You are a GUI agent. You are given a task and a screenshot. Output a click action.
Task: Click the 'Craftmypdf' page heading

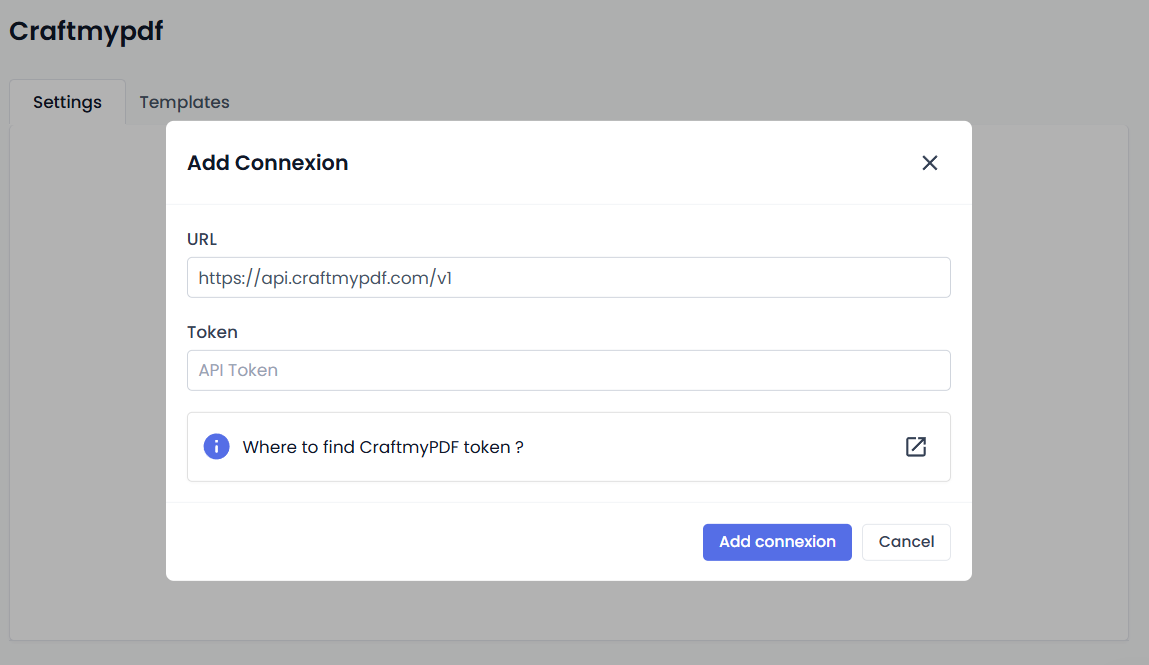tap(86, 31)
